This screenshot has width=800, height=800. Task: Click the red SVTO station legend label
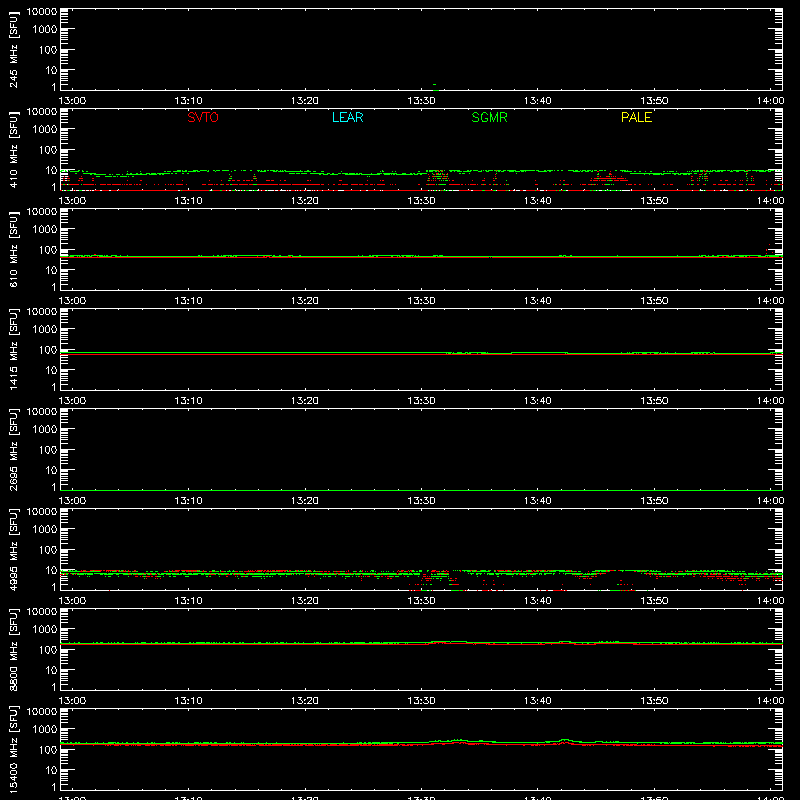click(203, 117)
